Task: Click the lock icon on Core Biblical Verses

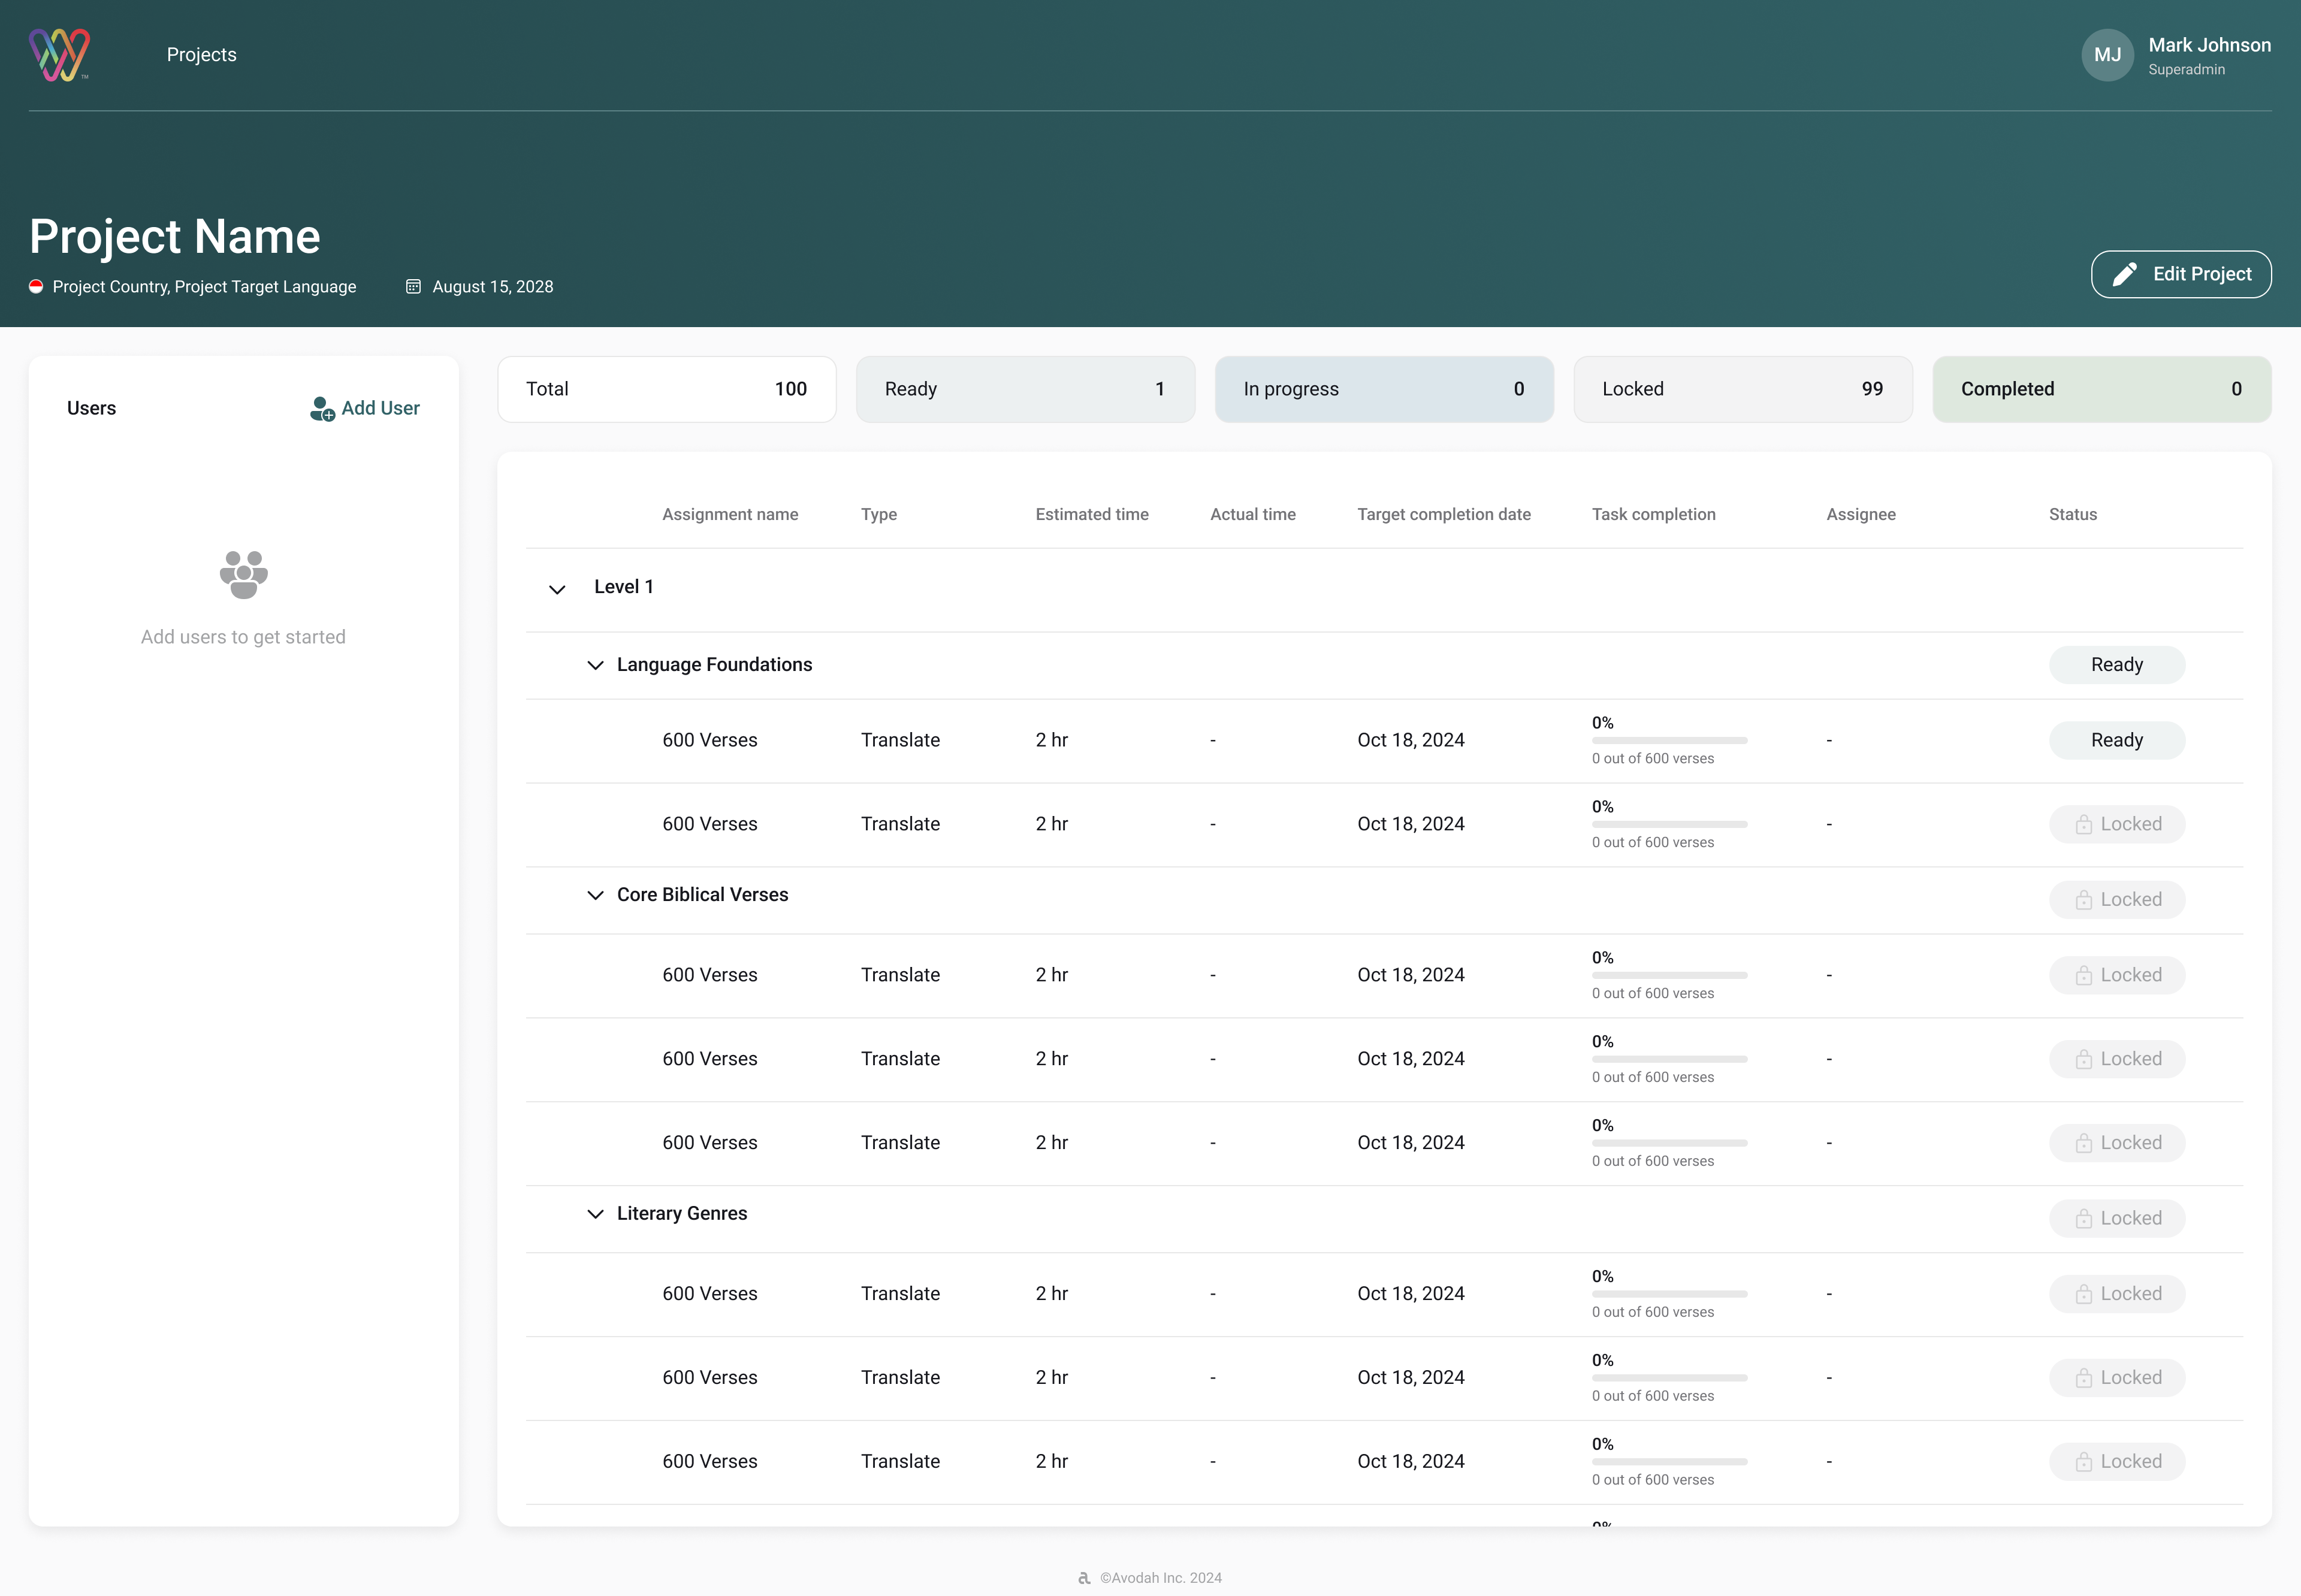Action: 2084,900
